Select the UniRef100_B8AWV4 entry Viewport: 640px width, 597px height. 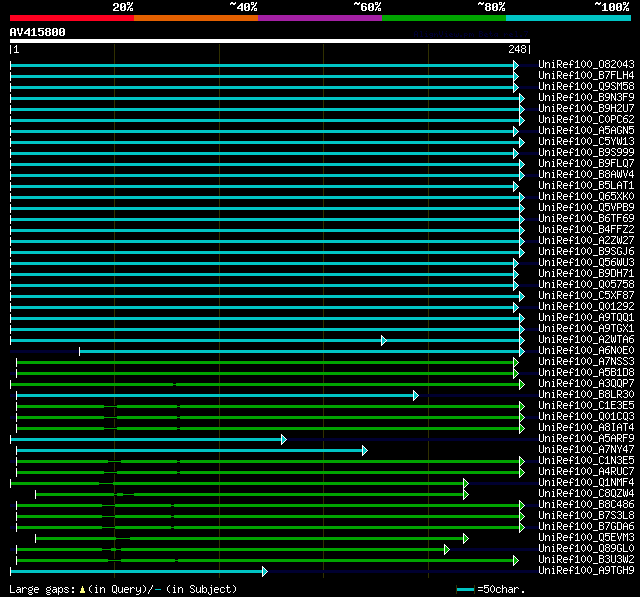tap(586, 175)
